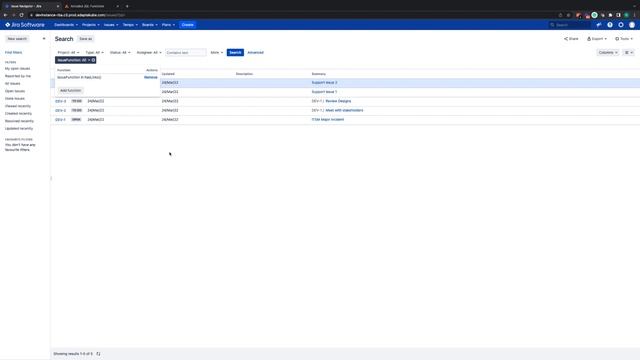Sort by the Updated column header

coord(168,74)
